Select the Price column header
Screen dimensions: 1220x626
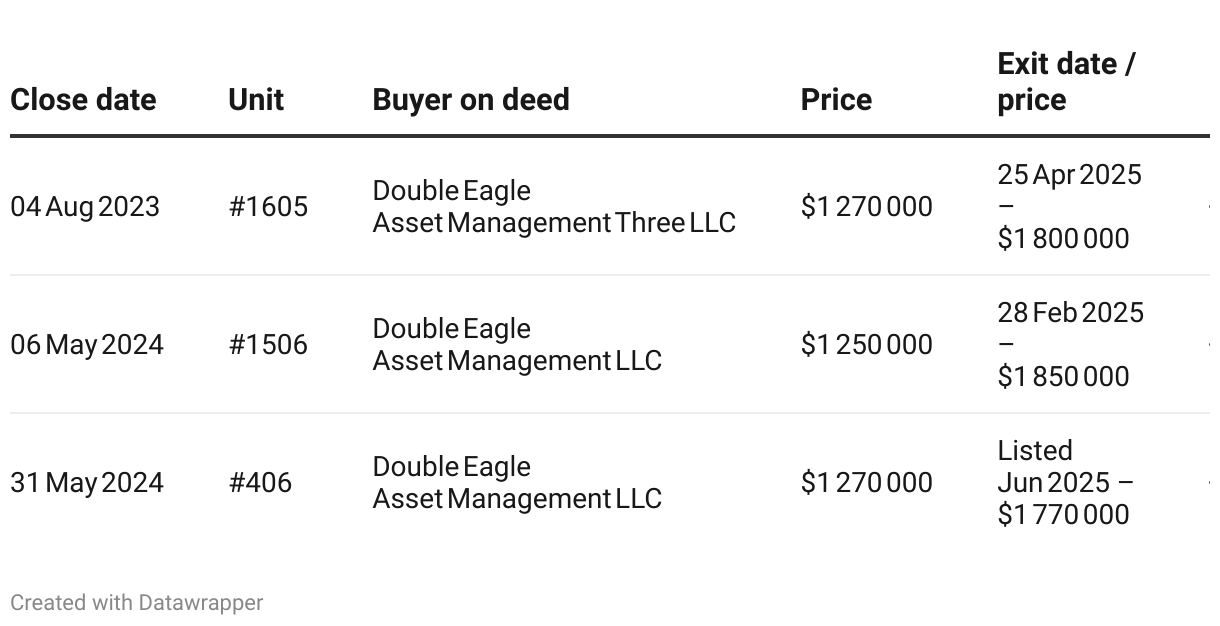point(836,100)
